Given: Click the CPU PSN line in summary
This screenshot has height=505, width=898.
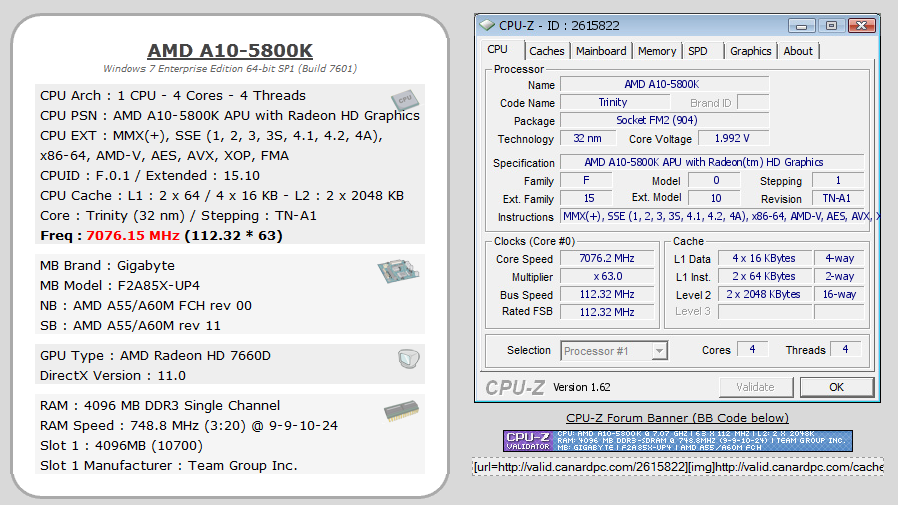Looking at the screenshot, I should coord(230,116).
